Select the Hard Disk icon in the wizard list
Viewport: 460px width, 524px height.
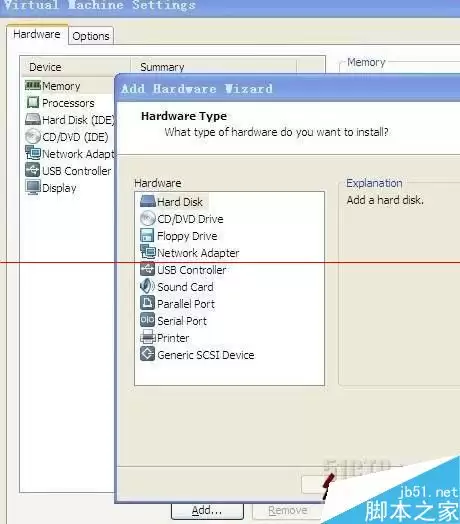pos(147,201)
